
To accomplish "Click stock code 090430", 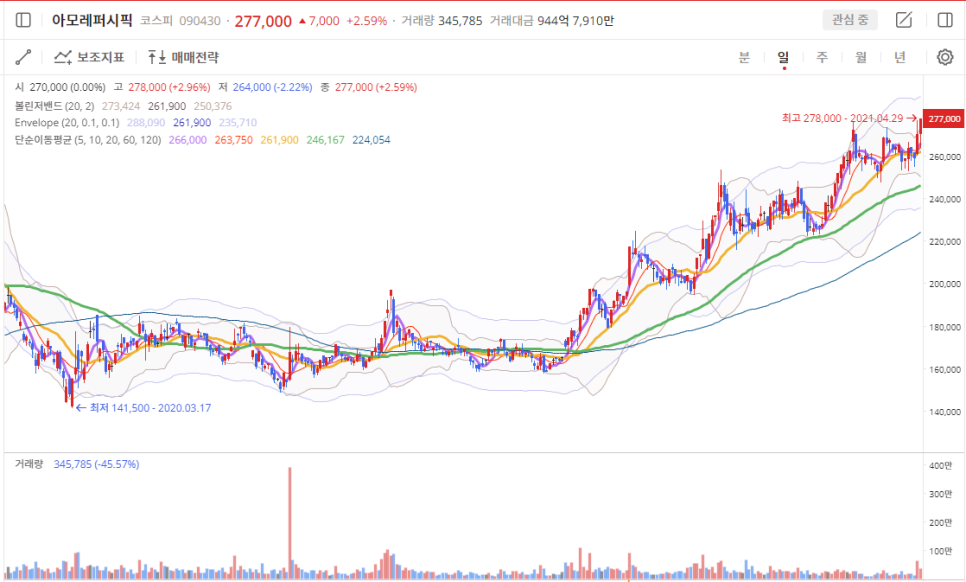I will pyautogui.click(x=200, y=21).
